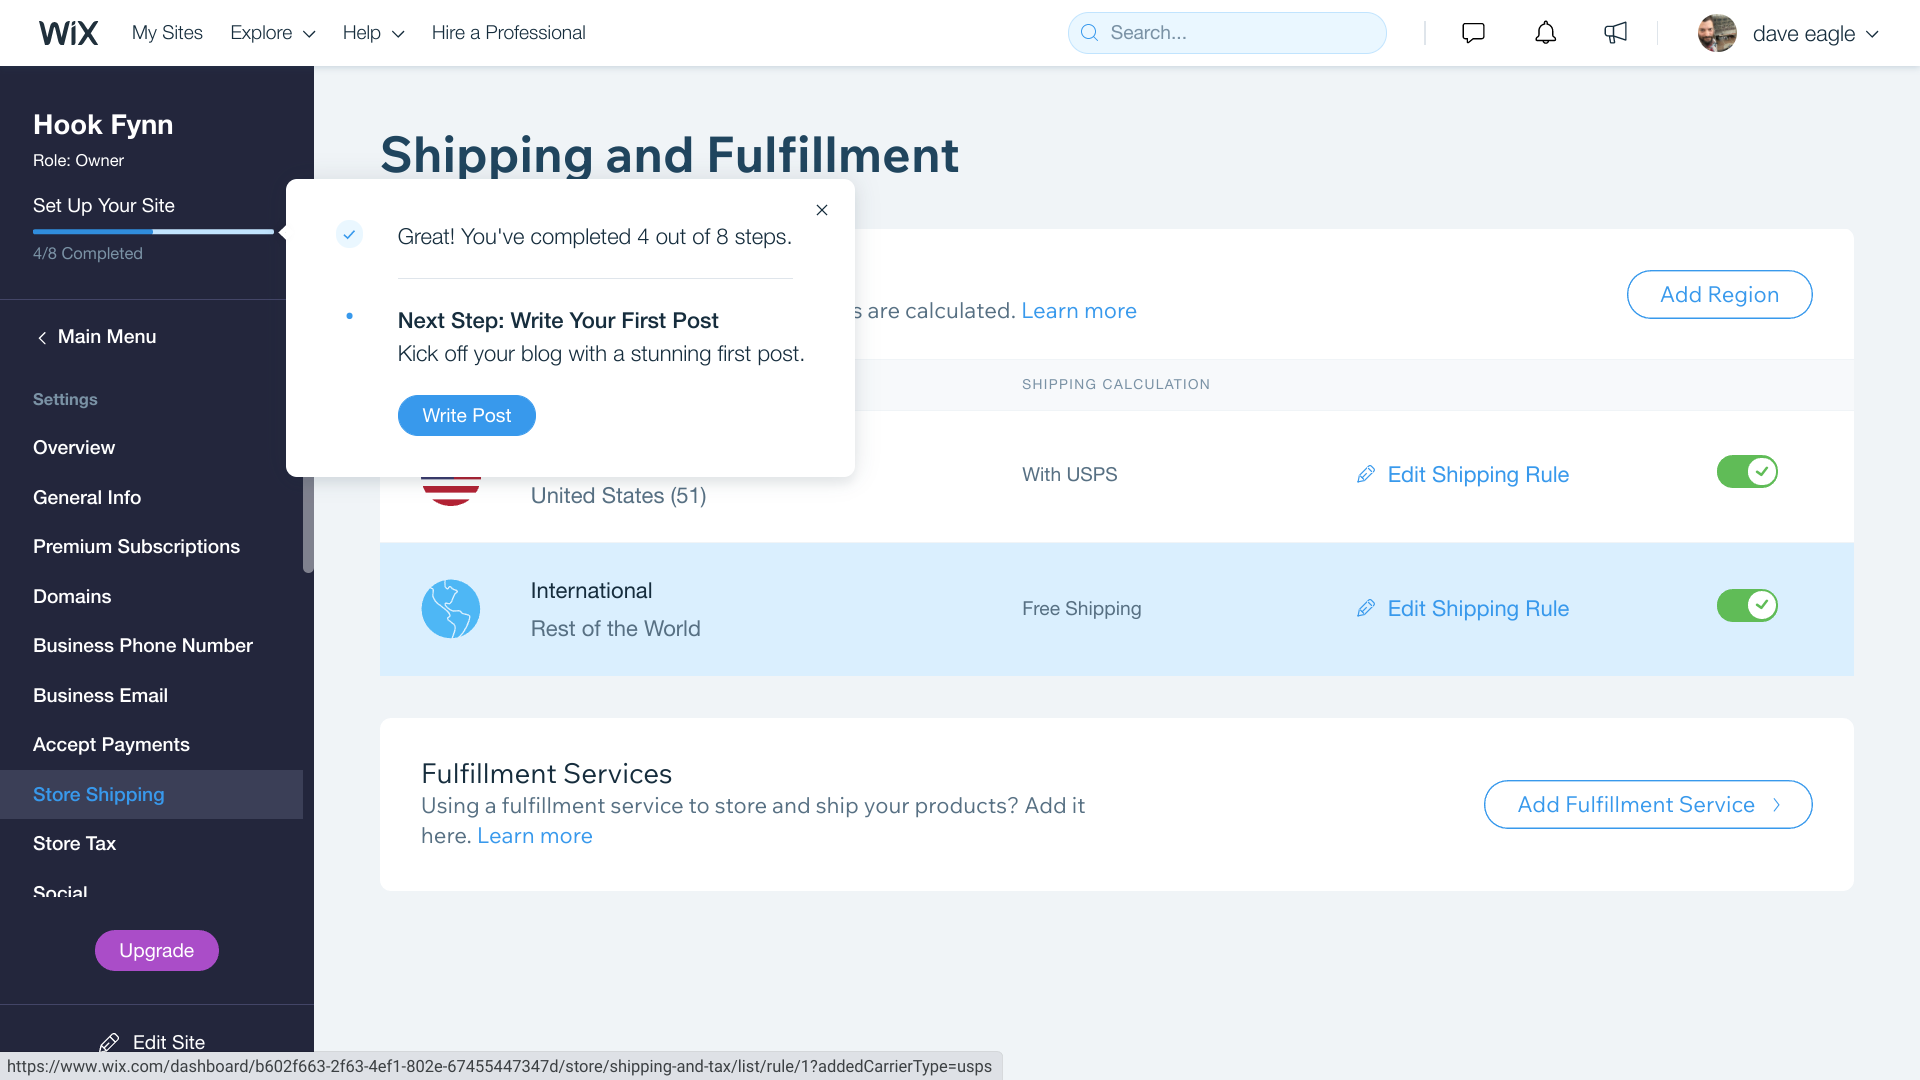This screenshot has width=1920, height=1080.
Task: Select the Store Tax menu item
Action: 74,844
